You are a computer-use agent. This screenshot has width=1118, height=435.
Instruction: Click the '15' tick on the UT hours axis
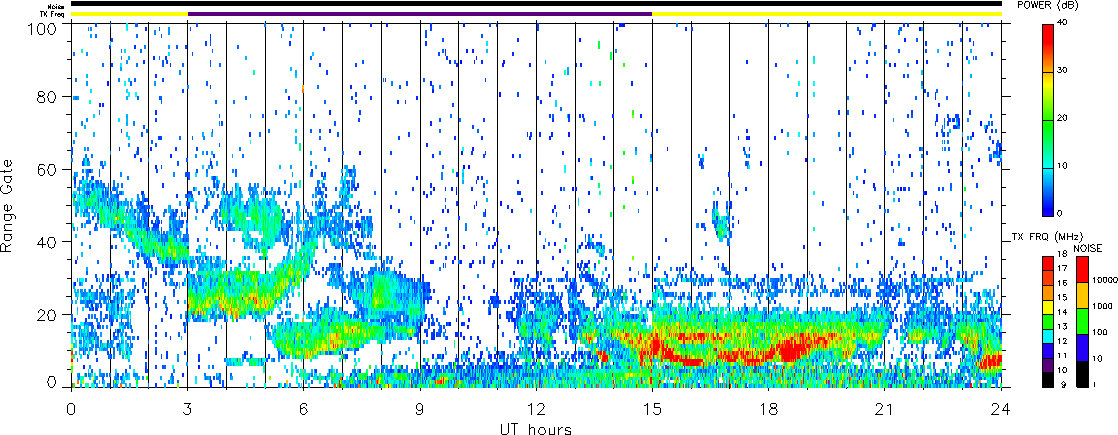click(x=652, y=408)
